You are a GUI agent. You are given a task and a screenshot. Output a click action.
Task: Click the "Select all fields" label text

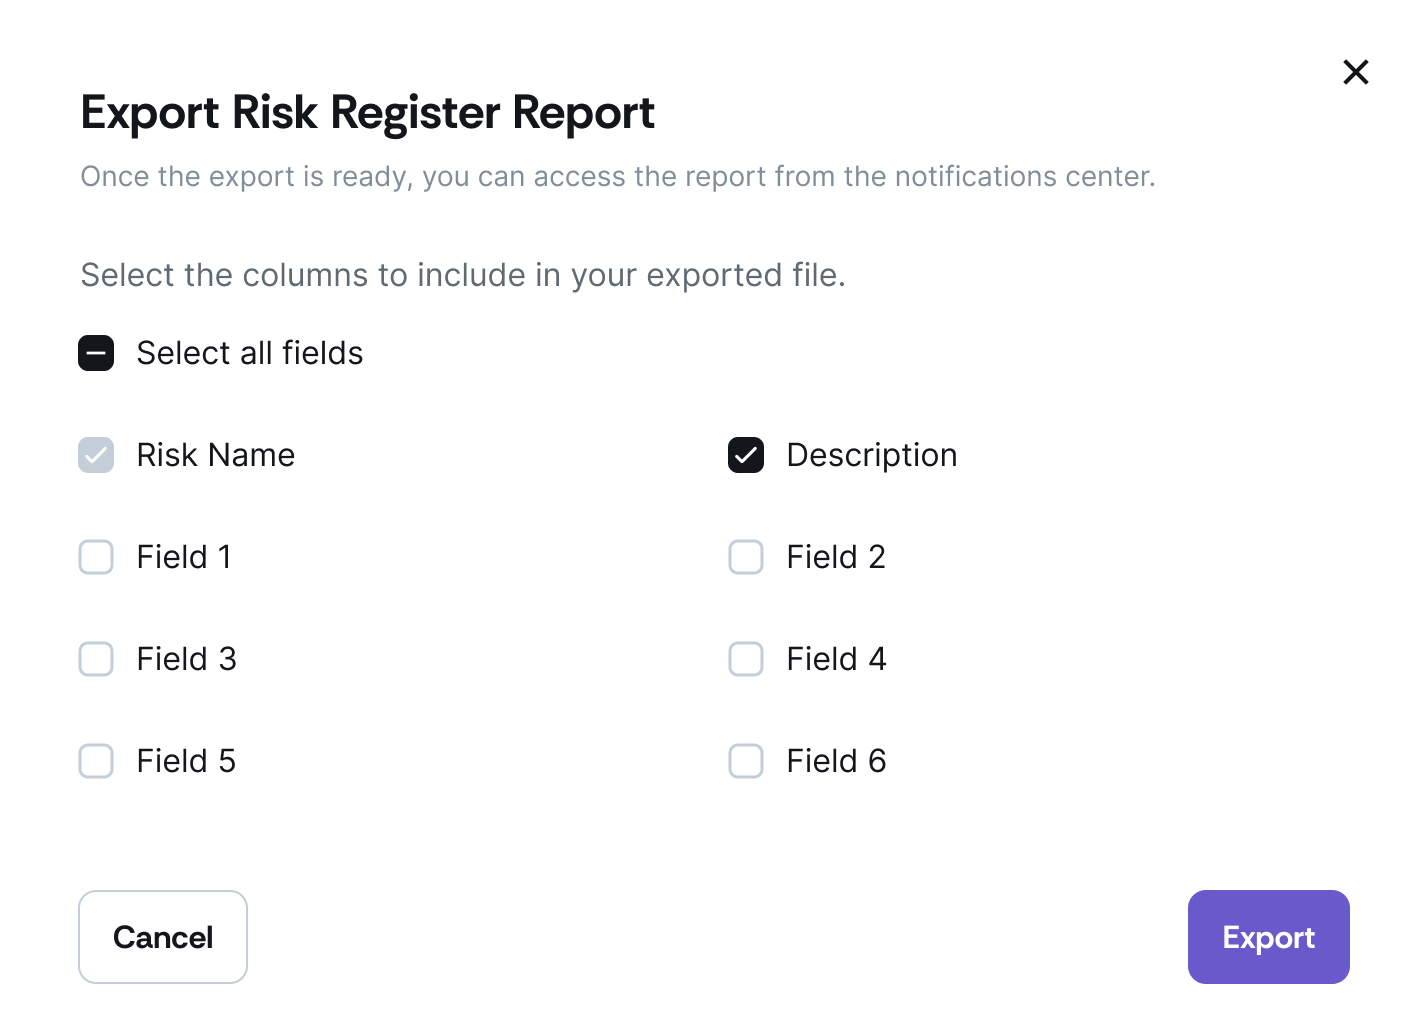tap(250, 353)
